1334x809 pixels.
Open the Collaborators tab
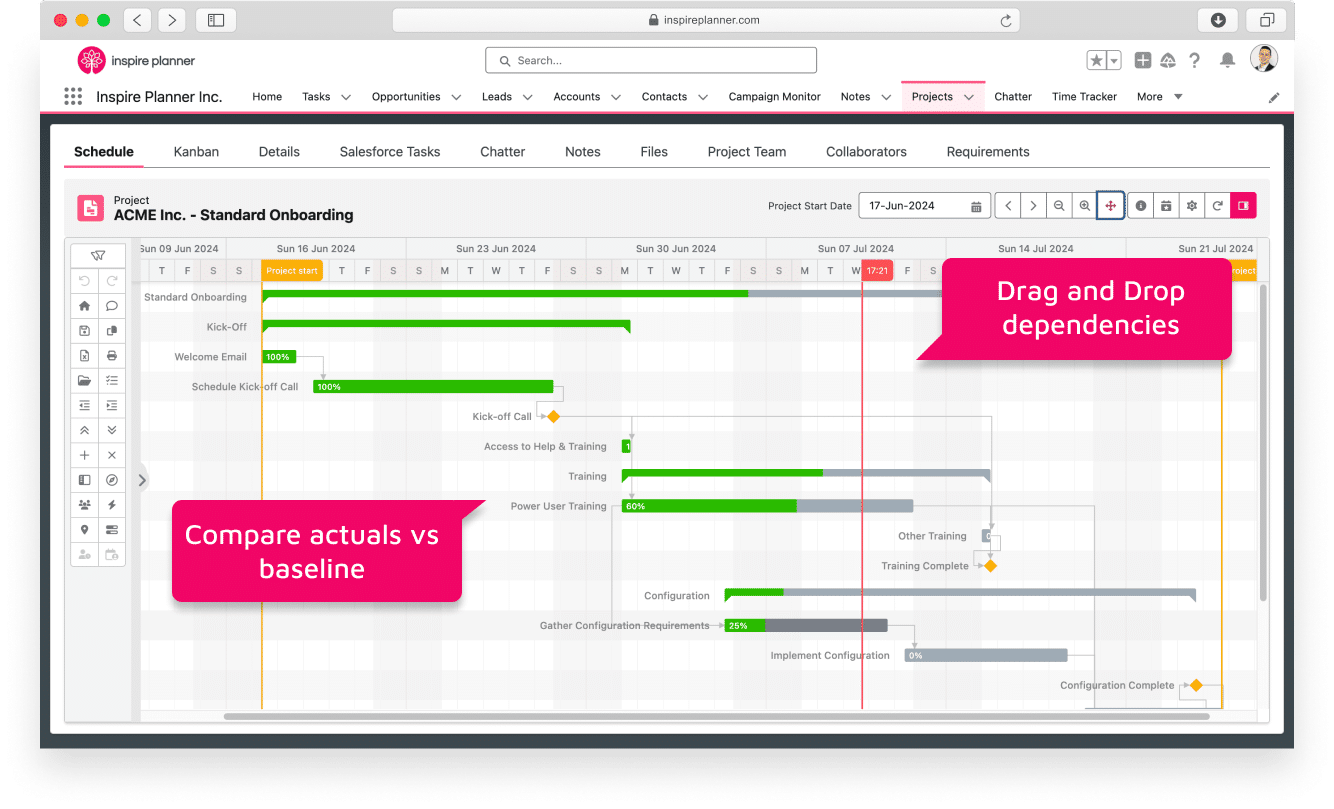tap(866, 152)
